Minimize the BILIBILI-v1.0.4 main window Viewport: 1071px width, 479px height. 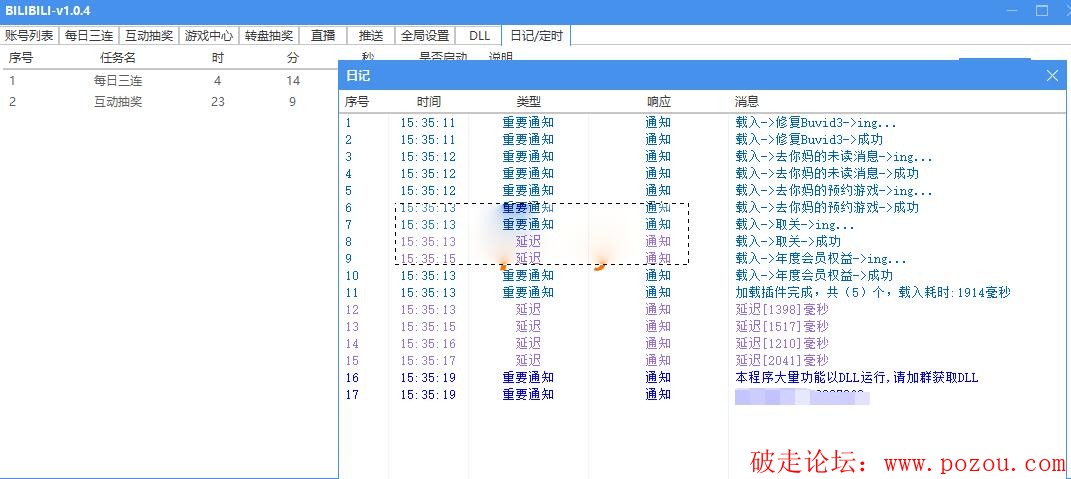pyautogui.click(x=1012, y=10)
